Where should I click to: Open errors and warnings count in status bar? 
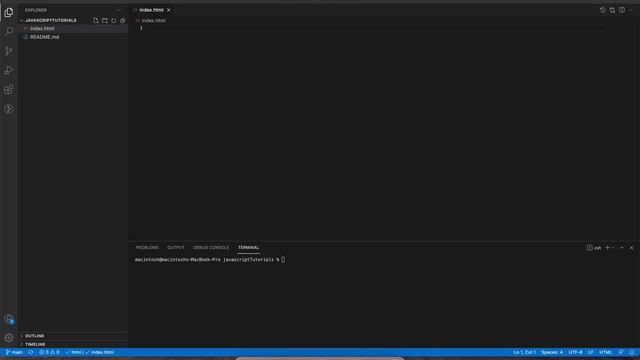coord(49,352)
